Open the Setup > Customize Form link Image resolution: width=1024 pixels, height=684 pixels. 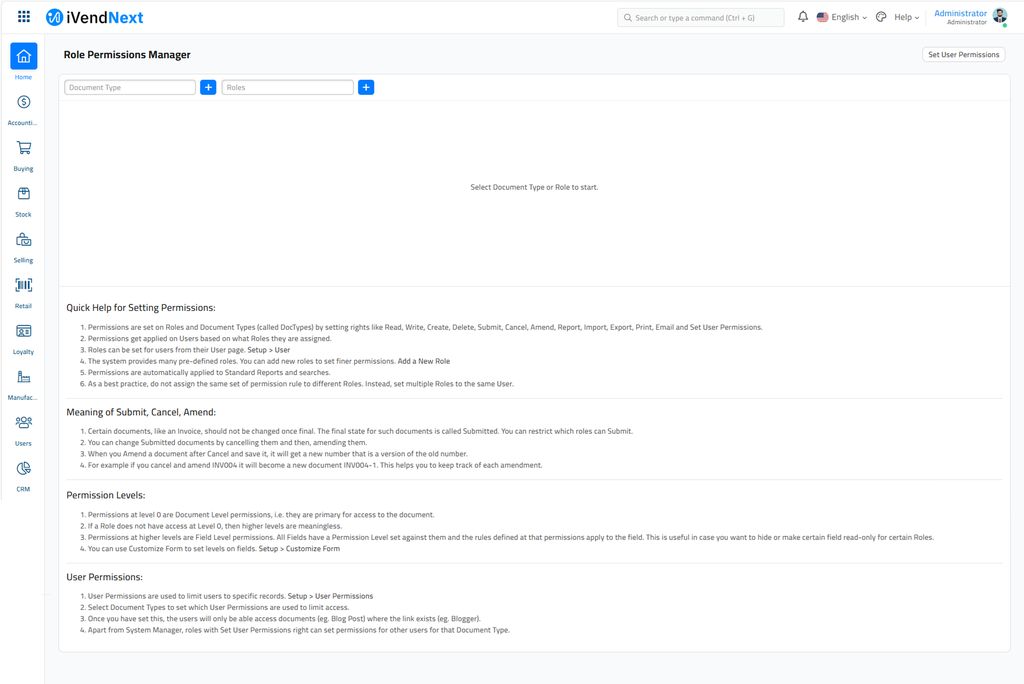point(301,548)
